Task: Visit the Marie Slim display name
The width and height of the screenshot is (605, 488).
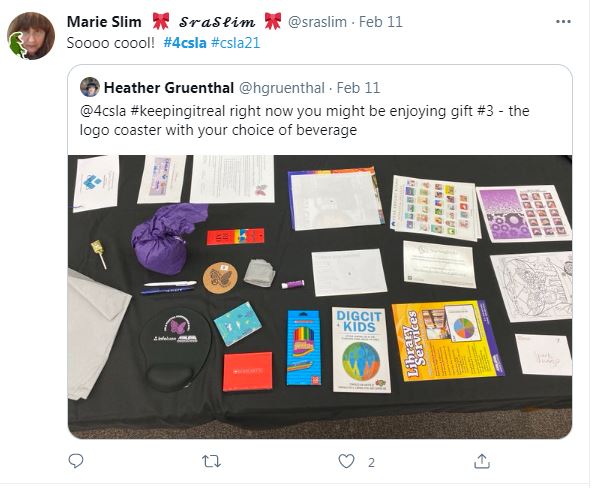Action: coord(104,22)
